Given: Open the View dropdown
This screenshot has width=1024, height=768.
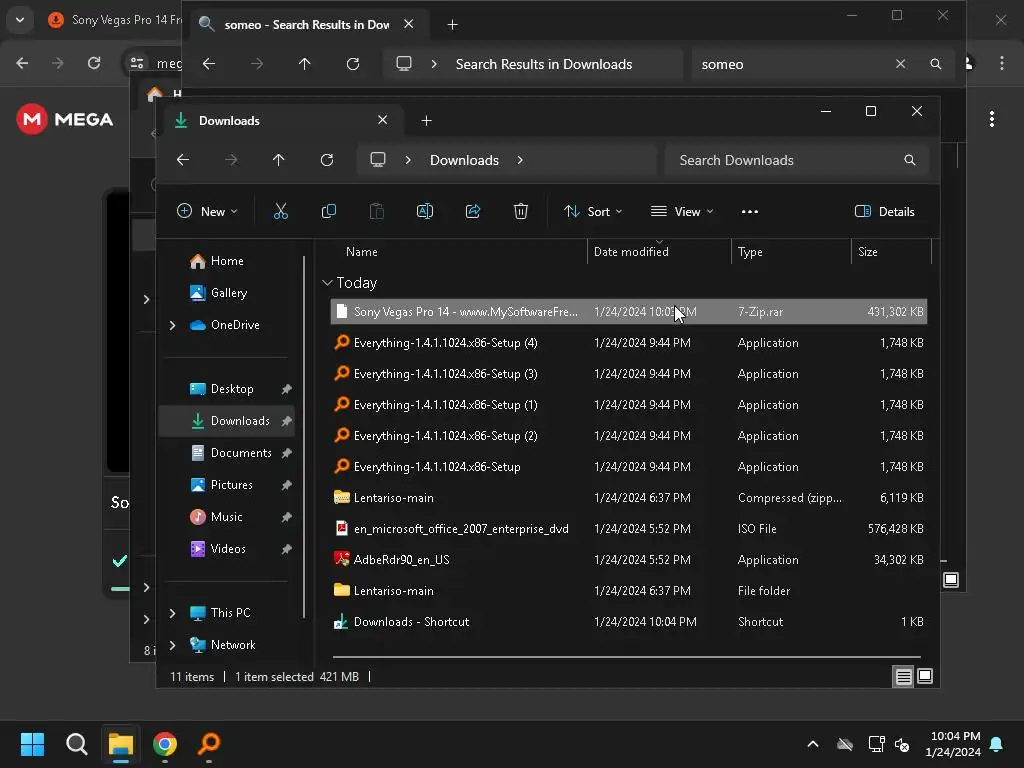Looking at the screenshot, I should (682, 212).
